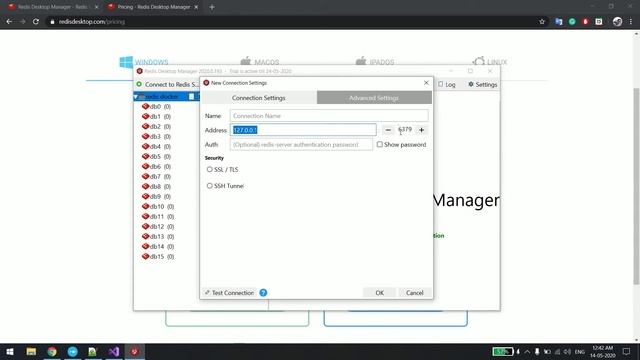Click the taskbar volume icon

point(567,351)
